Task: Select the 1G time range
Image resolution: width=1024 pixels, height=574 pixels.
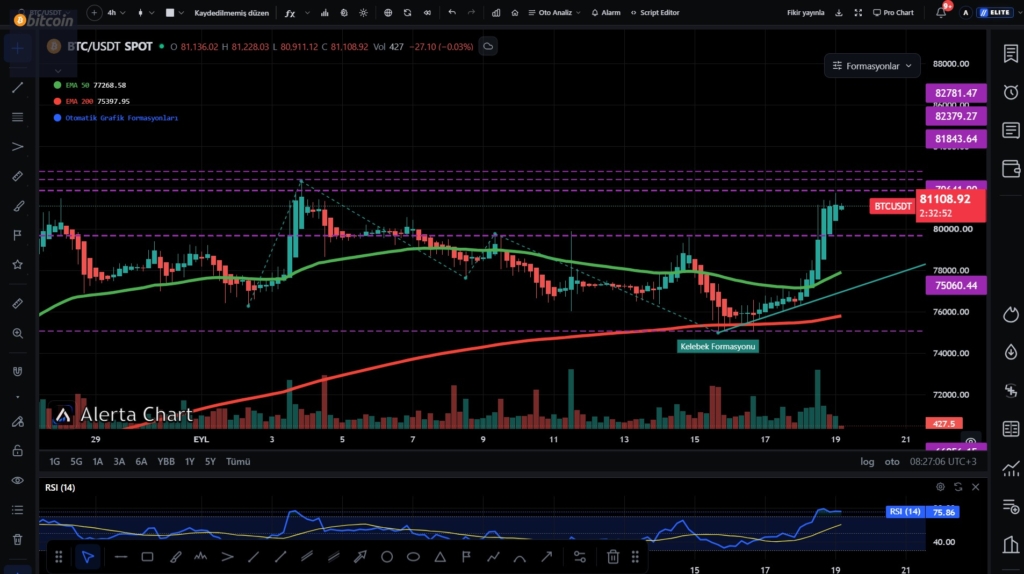Action: pyautogui.click(x=54, y=461)
